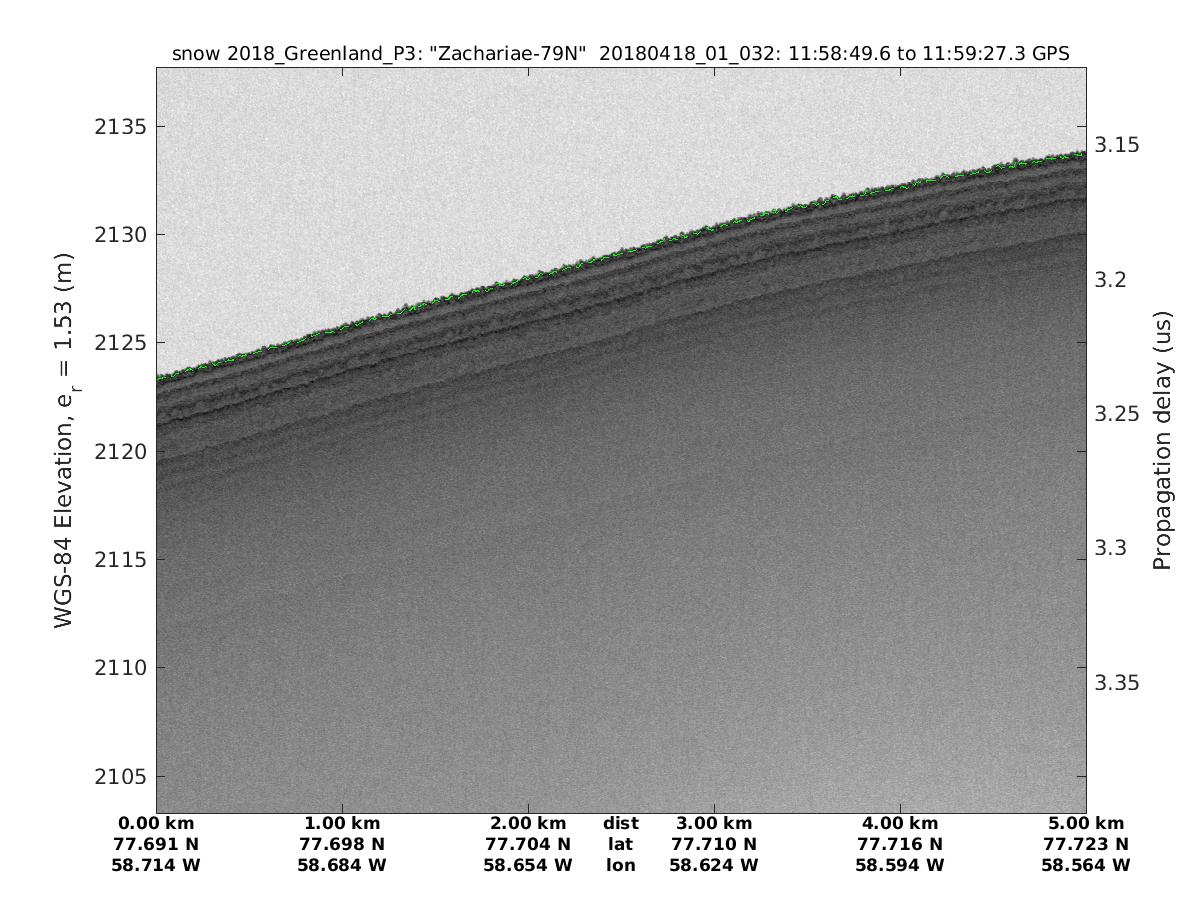Click the '3.00 km' distance label
1200x900 pixels.
click(x=714, y=824)
